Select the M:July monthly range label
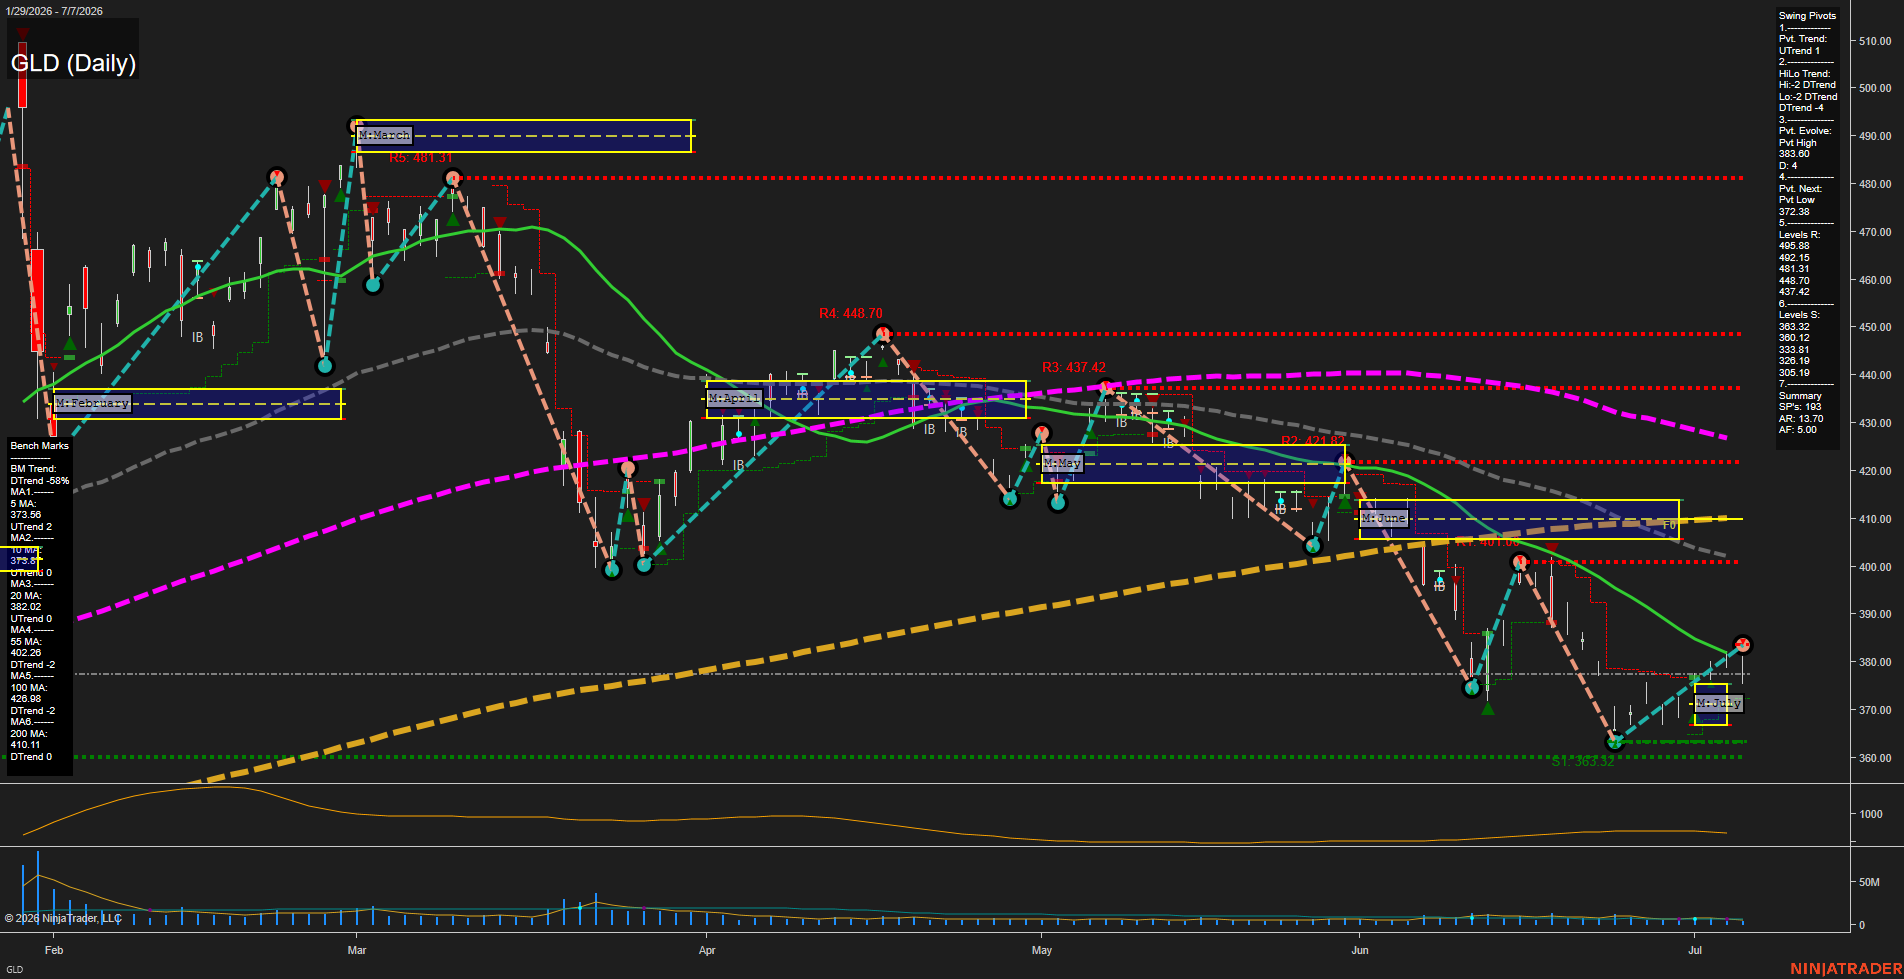This screenshot has width=1904, height=979. (1719, 703)
